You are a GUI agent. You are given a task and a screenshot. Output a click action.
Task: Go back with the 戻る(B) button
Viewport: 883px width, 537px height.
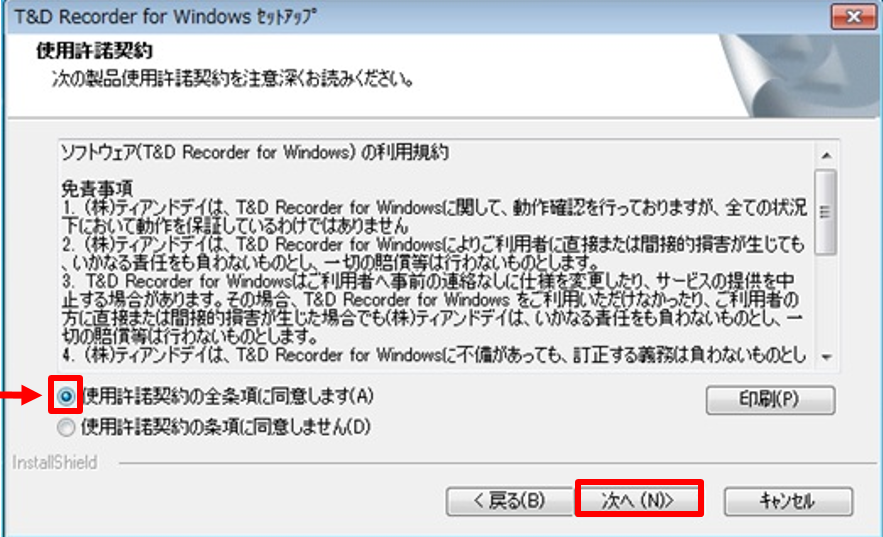[x=510, y=500]
